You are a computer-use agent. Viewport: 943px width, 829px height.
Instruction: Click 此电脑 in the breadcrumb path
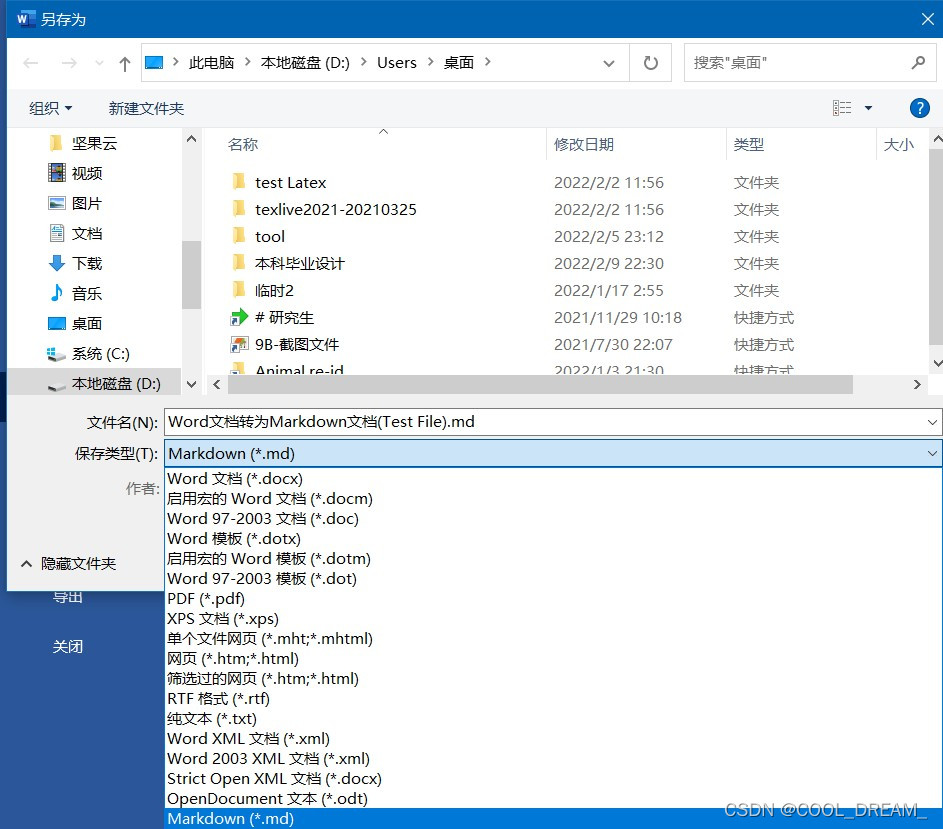211,63
